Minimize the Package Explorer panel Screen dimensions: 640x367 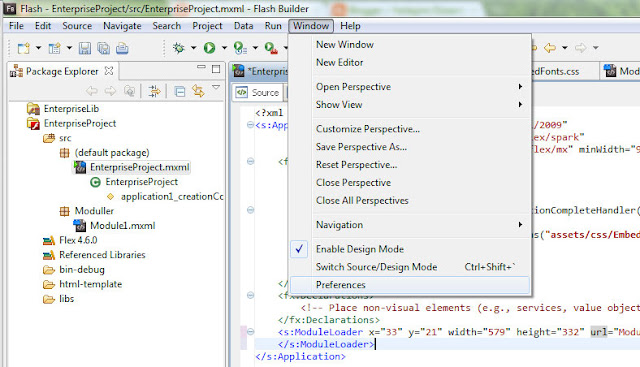(201, 67)
